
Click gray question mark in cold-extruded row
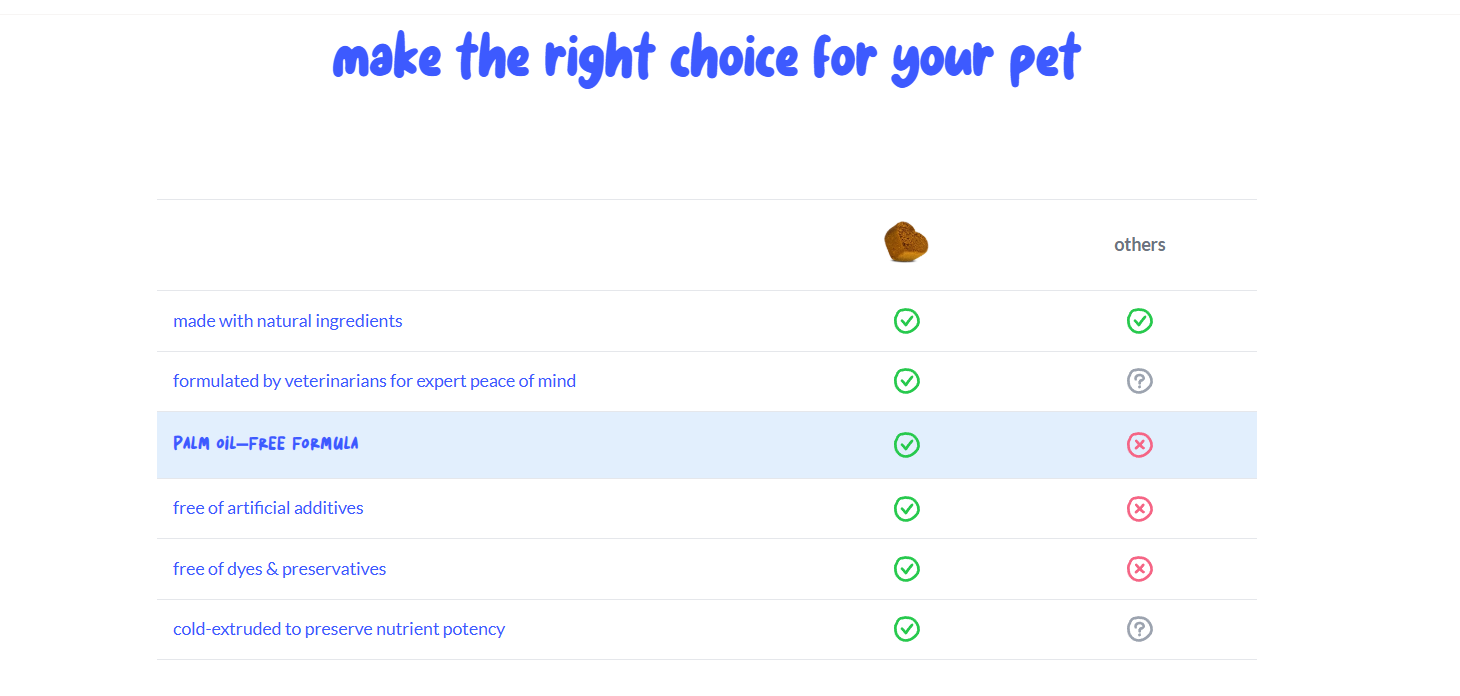[x=1140, y=629]
